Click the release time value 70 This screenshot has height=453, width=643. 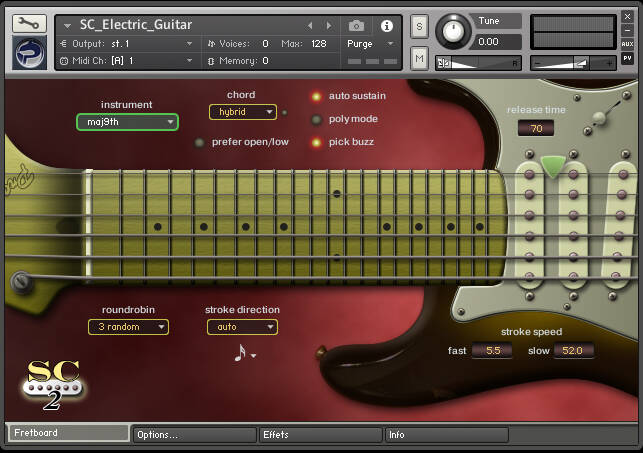(x=536, y=128)
